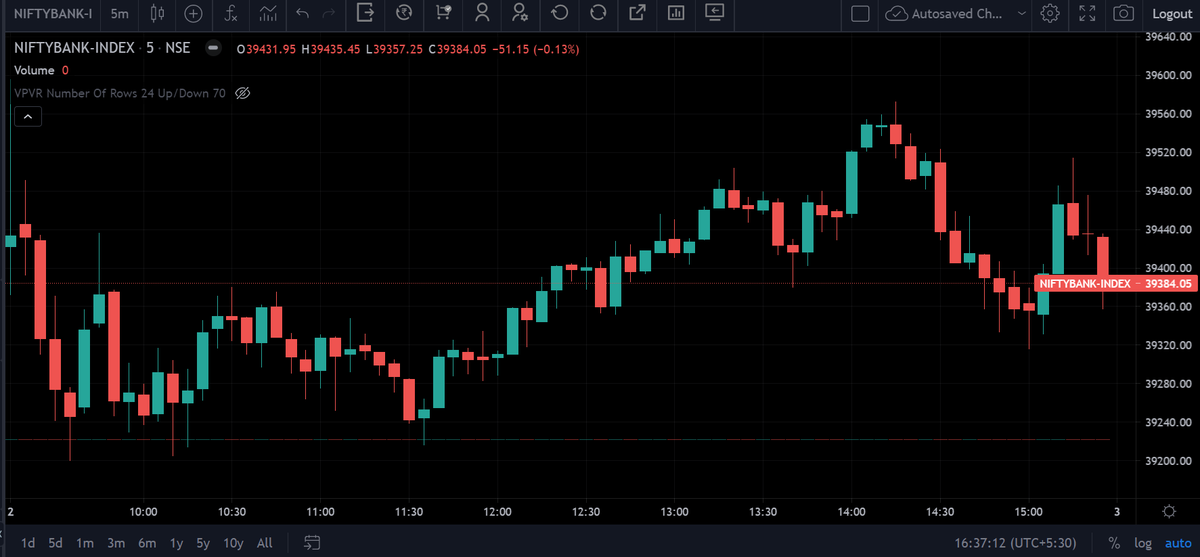Change the 5m chart interval

pos(119,14)
